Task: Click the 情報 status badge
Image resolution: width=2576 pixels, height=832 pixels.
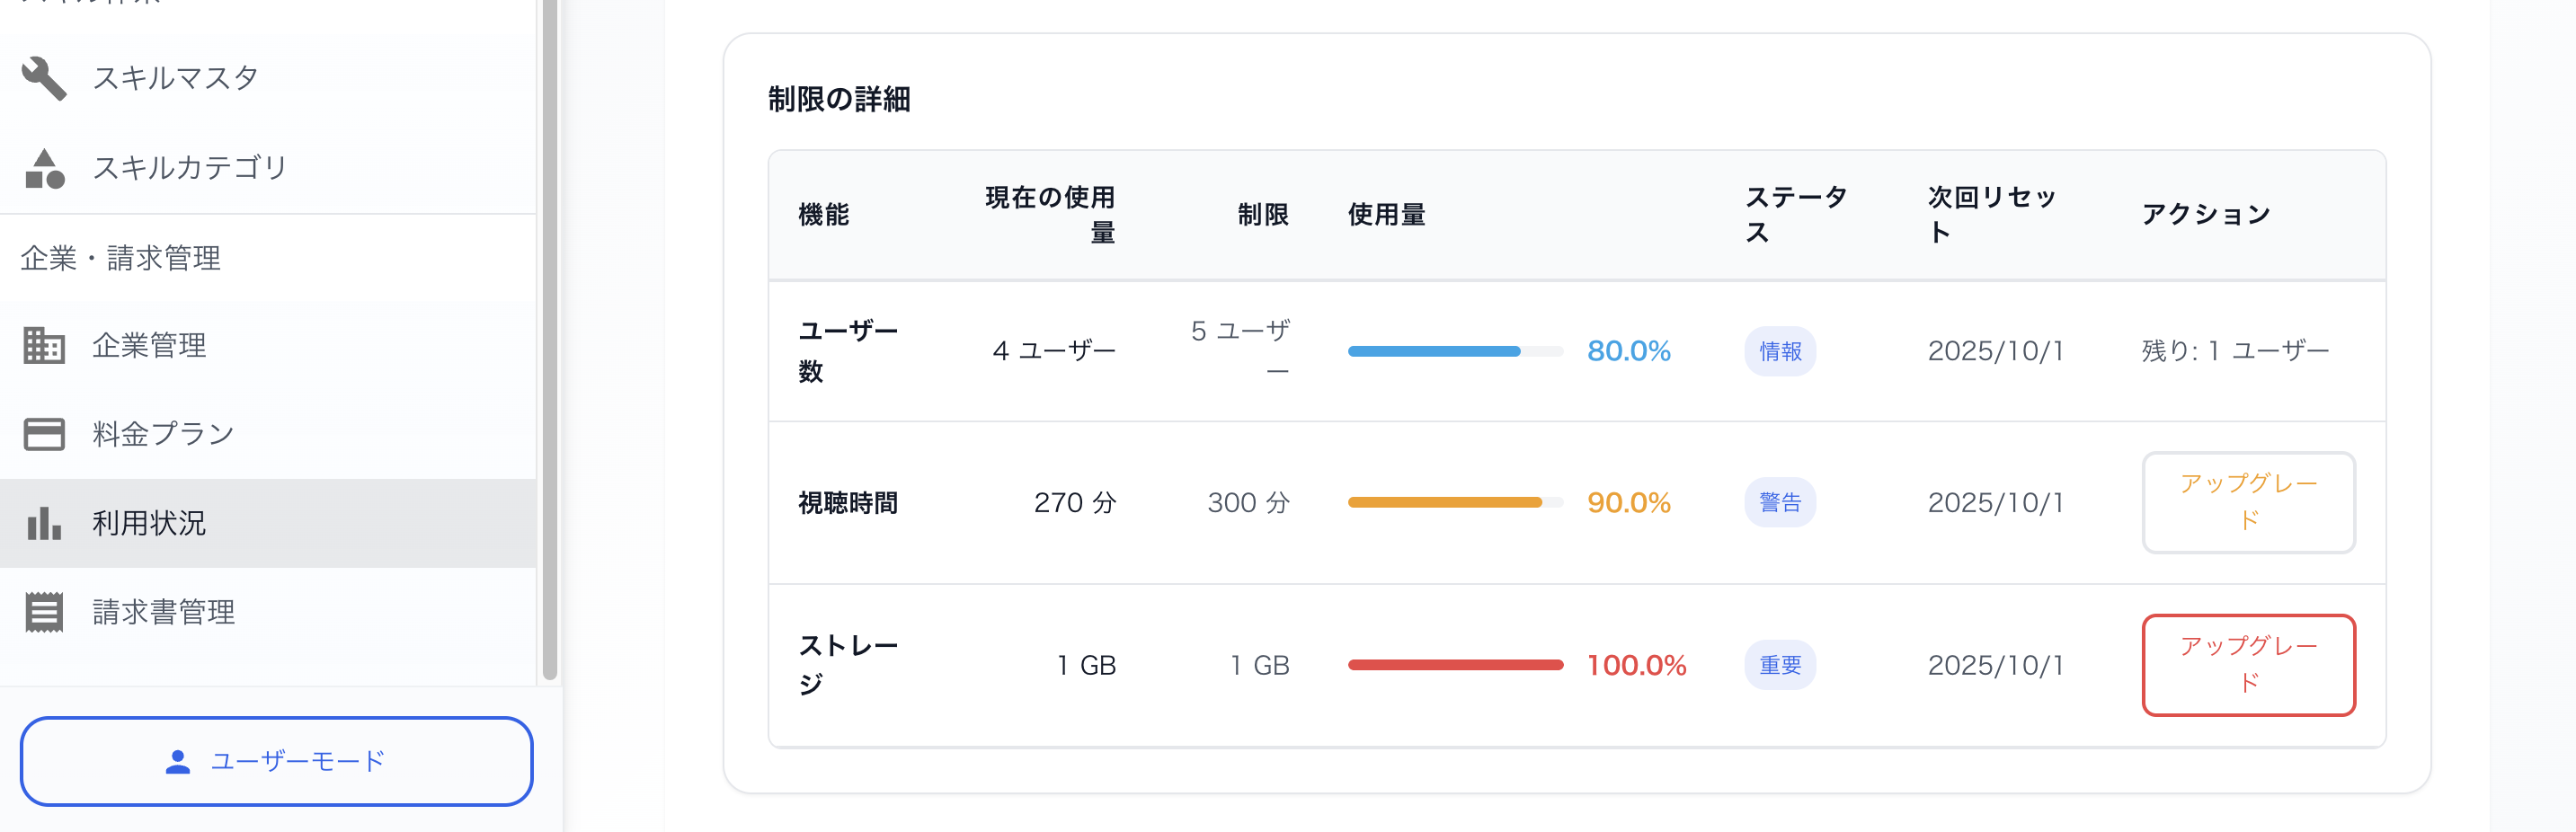Action: pyautogui.click(x=1780, y=351)
